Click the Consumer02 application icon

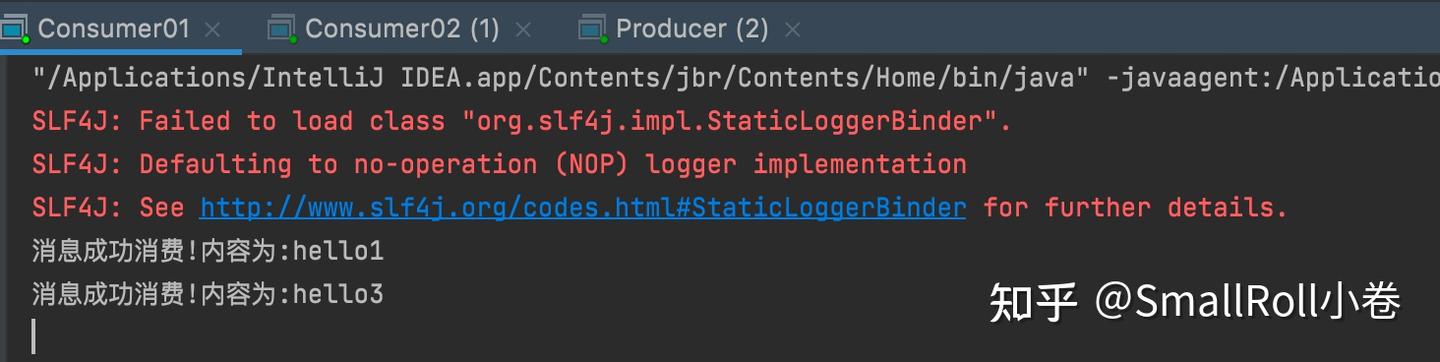tap(283, 29)
